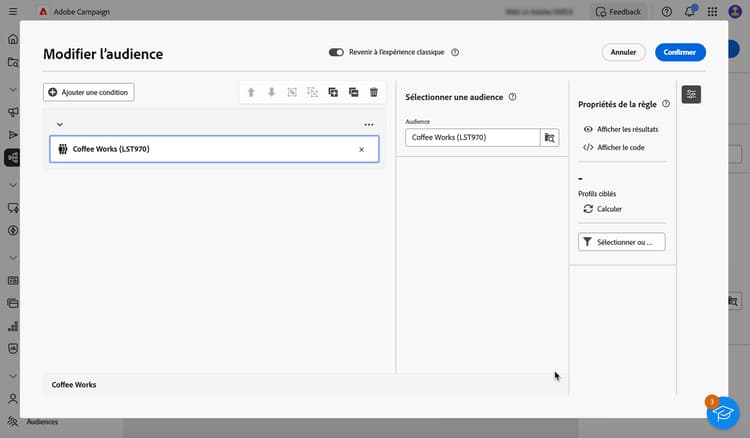The image size is (750, 438).
Task: Remove Coffee Works (LST970) with the X
Action: click(x=362, y=150)
